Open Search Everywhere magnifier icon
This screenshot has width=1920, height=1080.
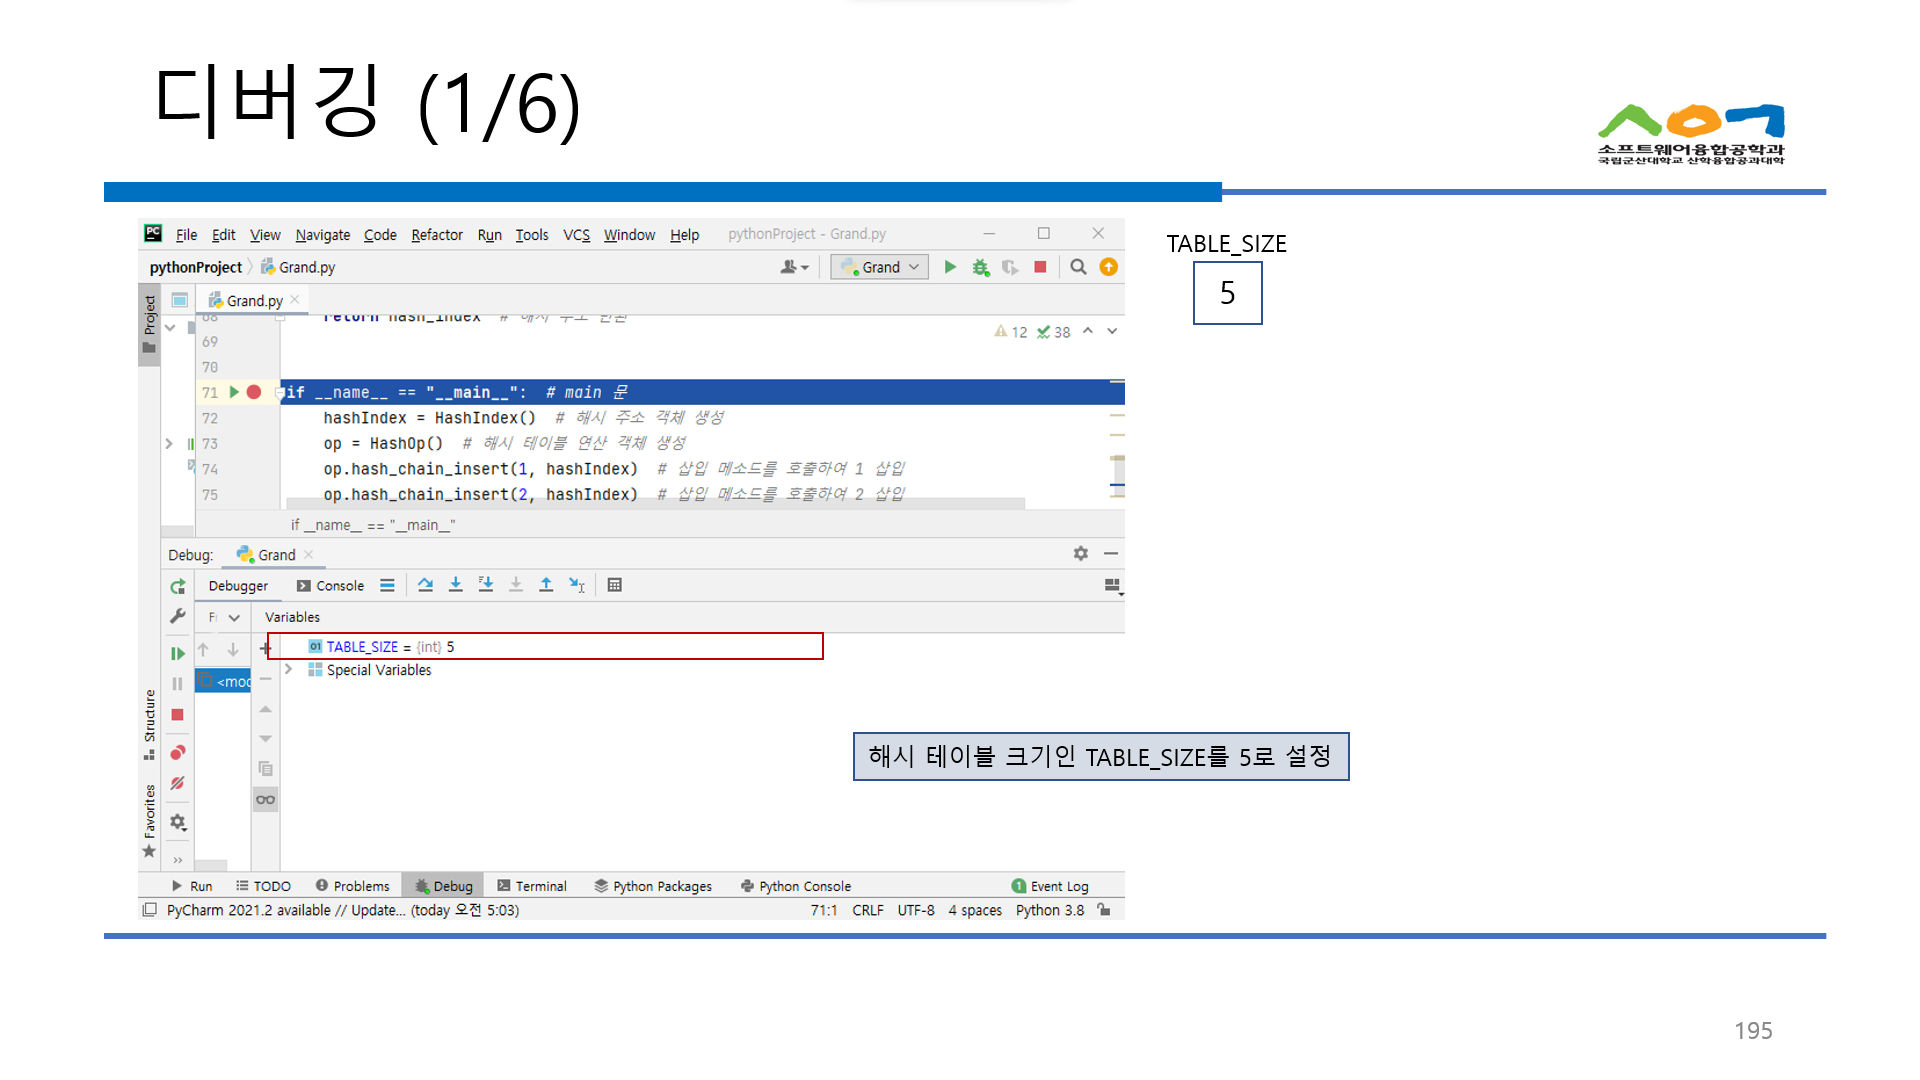[1078, 267]
